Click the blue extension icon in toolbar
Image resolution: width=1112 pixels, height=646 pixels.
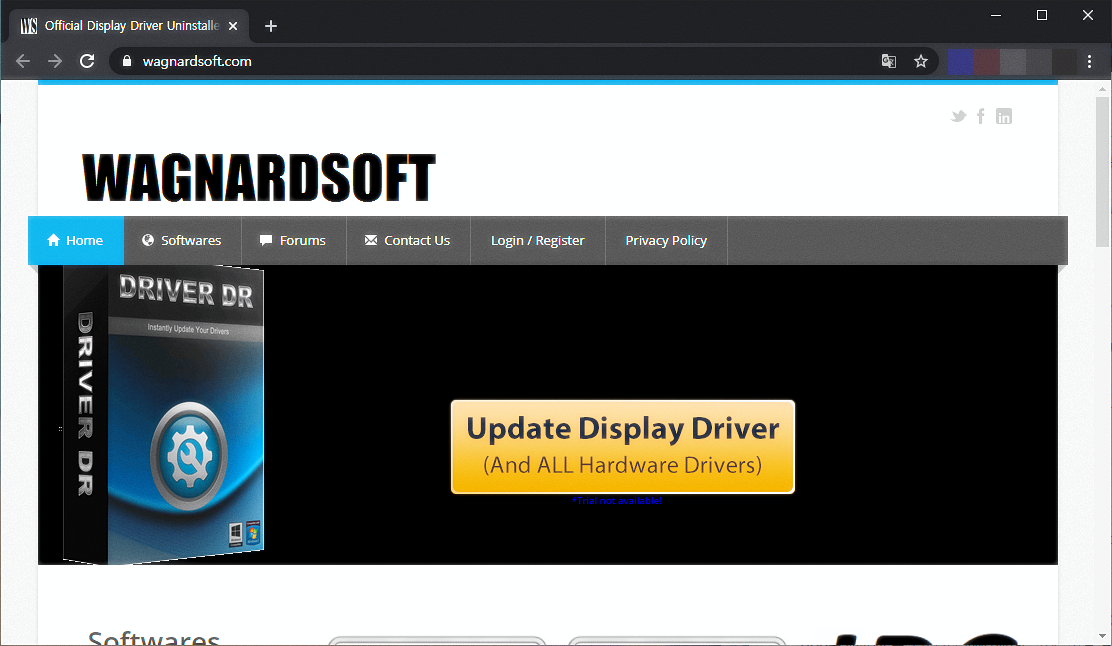[x=961, y=62]
